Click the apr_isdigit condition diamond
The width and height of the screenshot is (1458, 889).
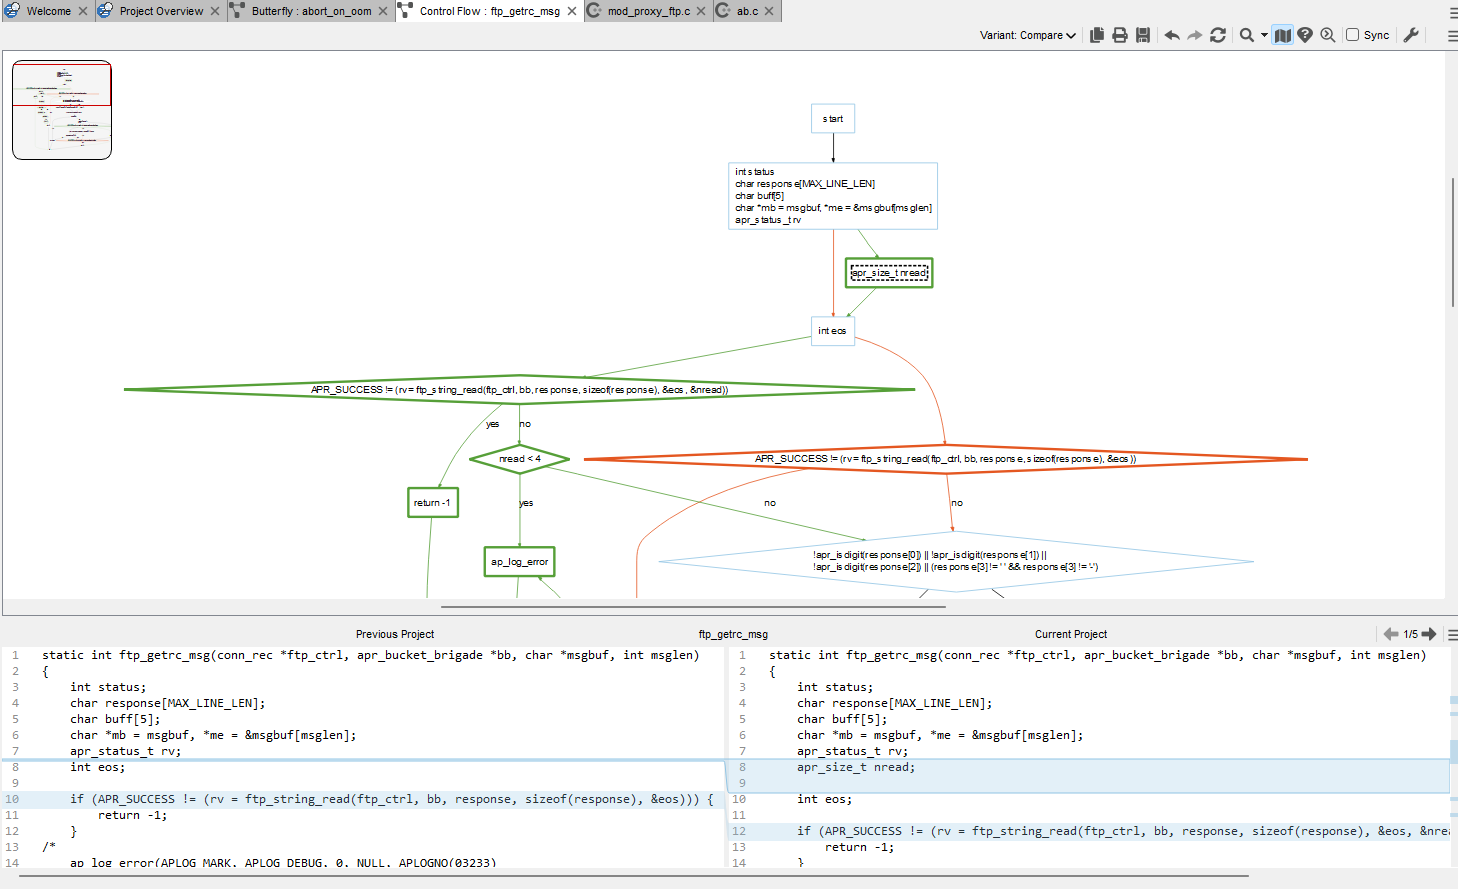(956, 561)
